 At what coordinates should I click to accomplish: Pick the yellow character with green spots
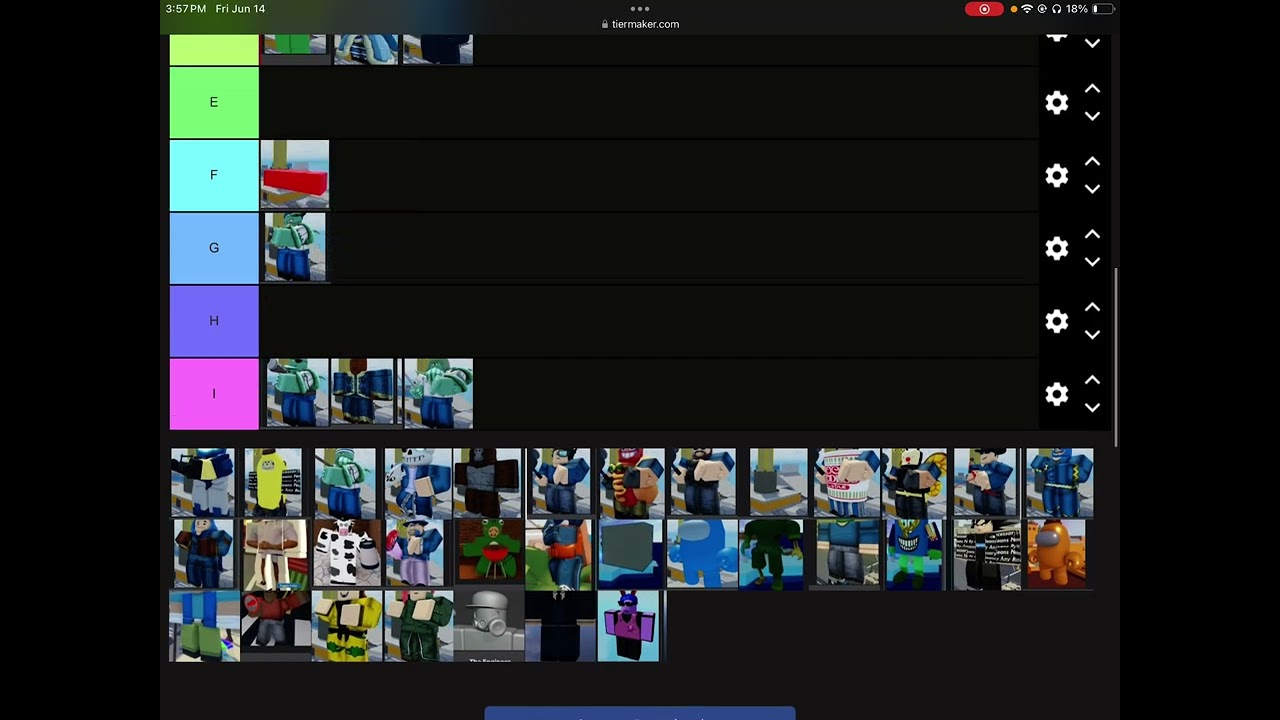pyautogui.click(x=346, y=626)
